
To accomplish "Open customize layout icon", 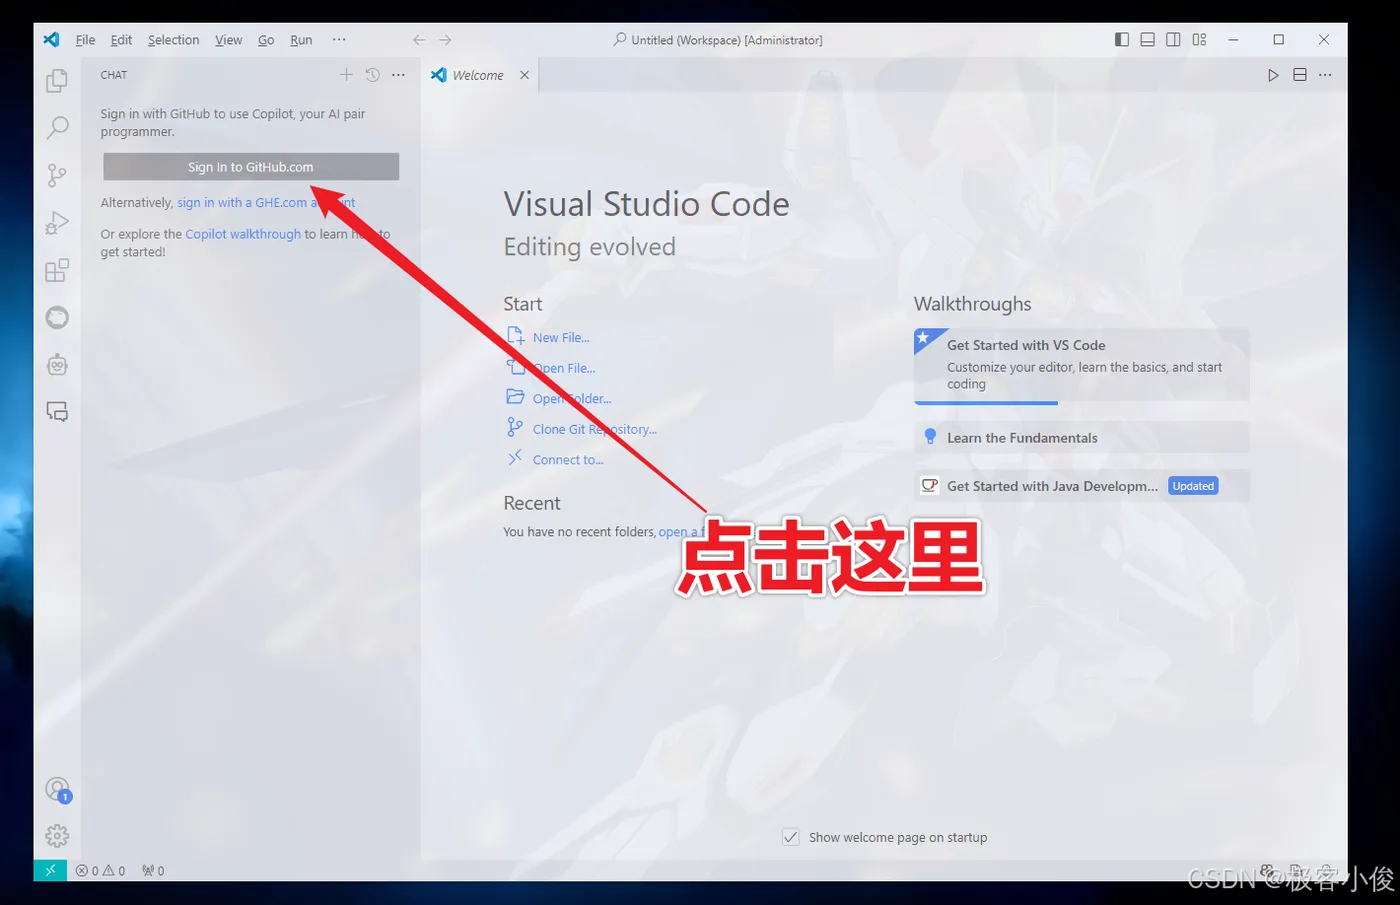I will pos(1199,40).
